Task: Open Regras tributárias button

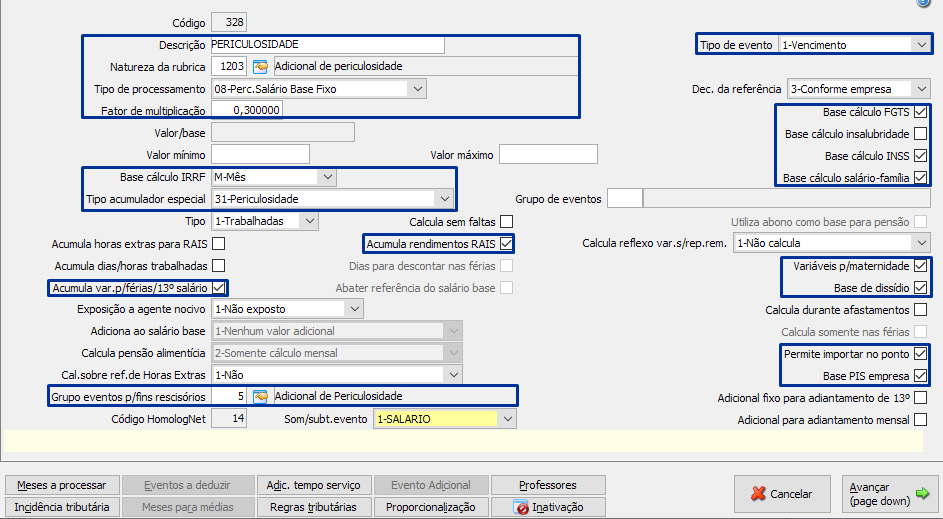Action: click(x=313, y=507)
